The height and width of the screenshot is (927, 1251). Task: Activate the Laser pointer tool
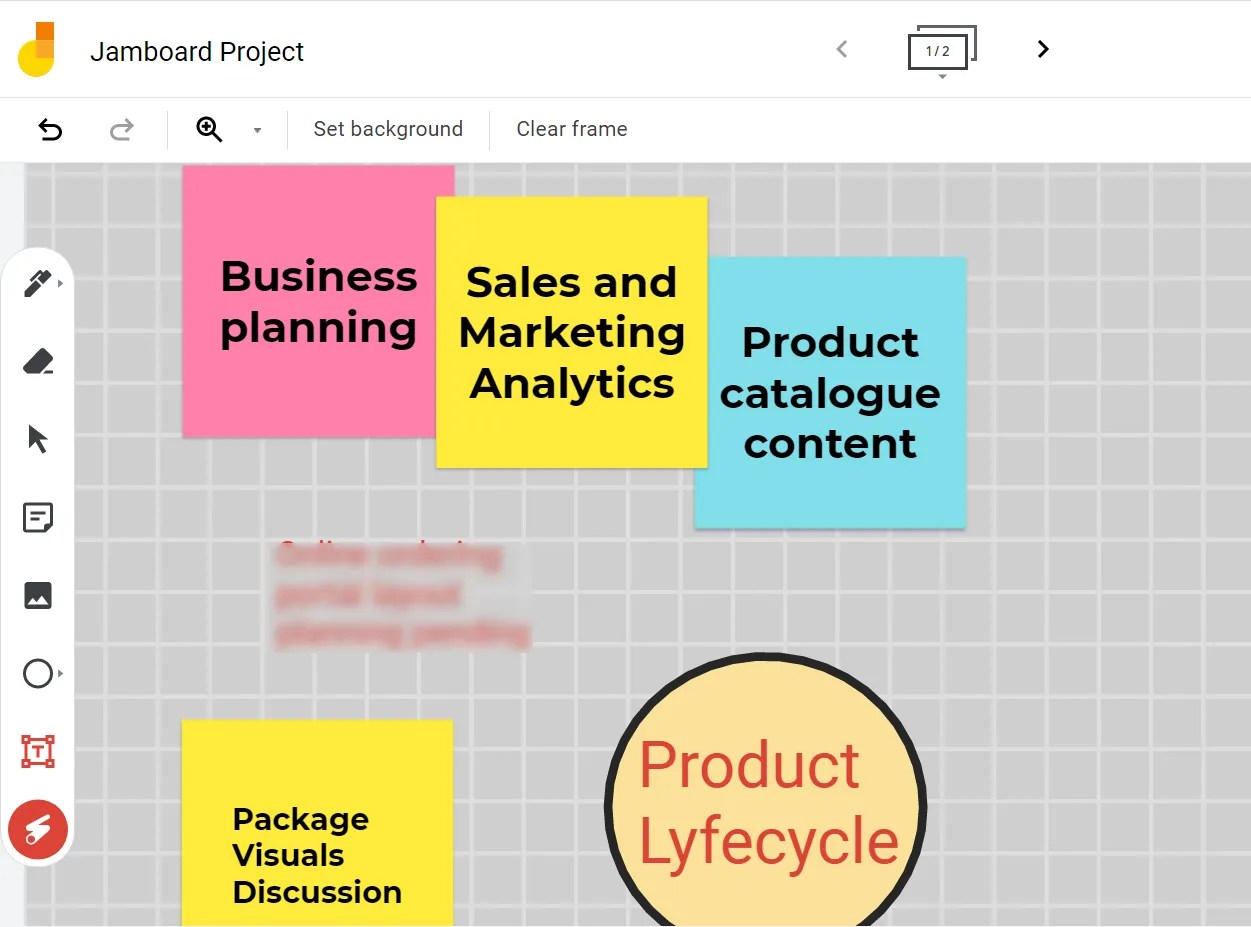click(x=37, y=829)
